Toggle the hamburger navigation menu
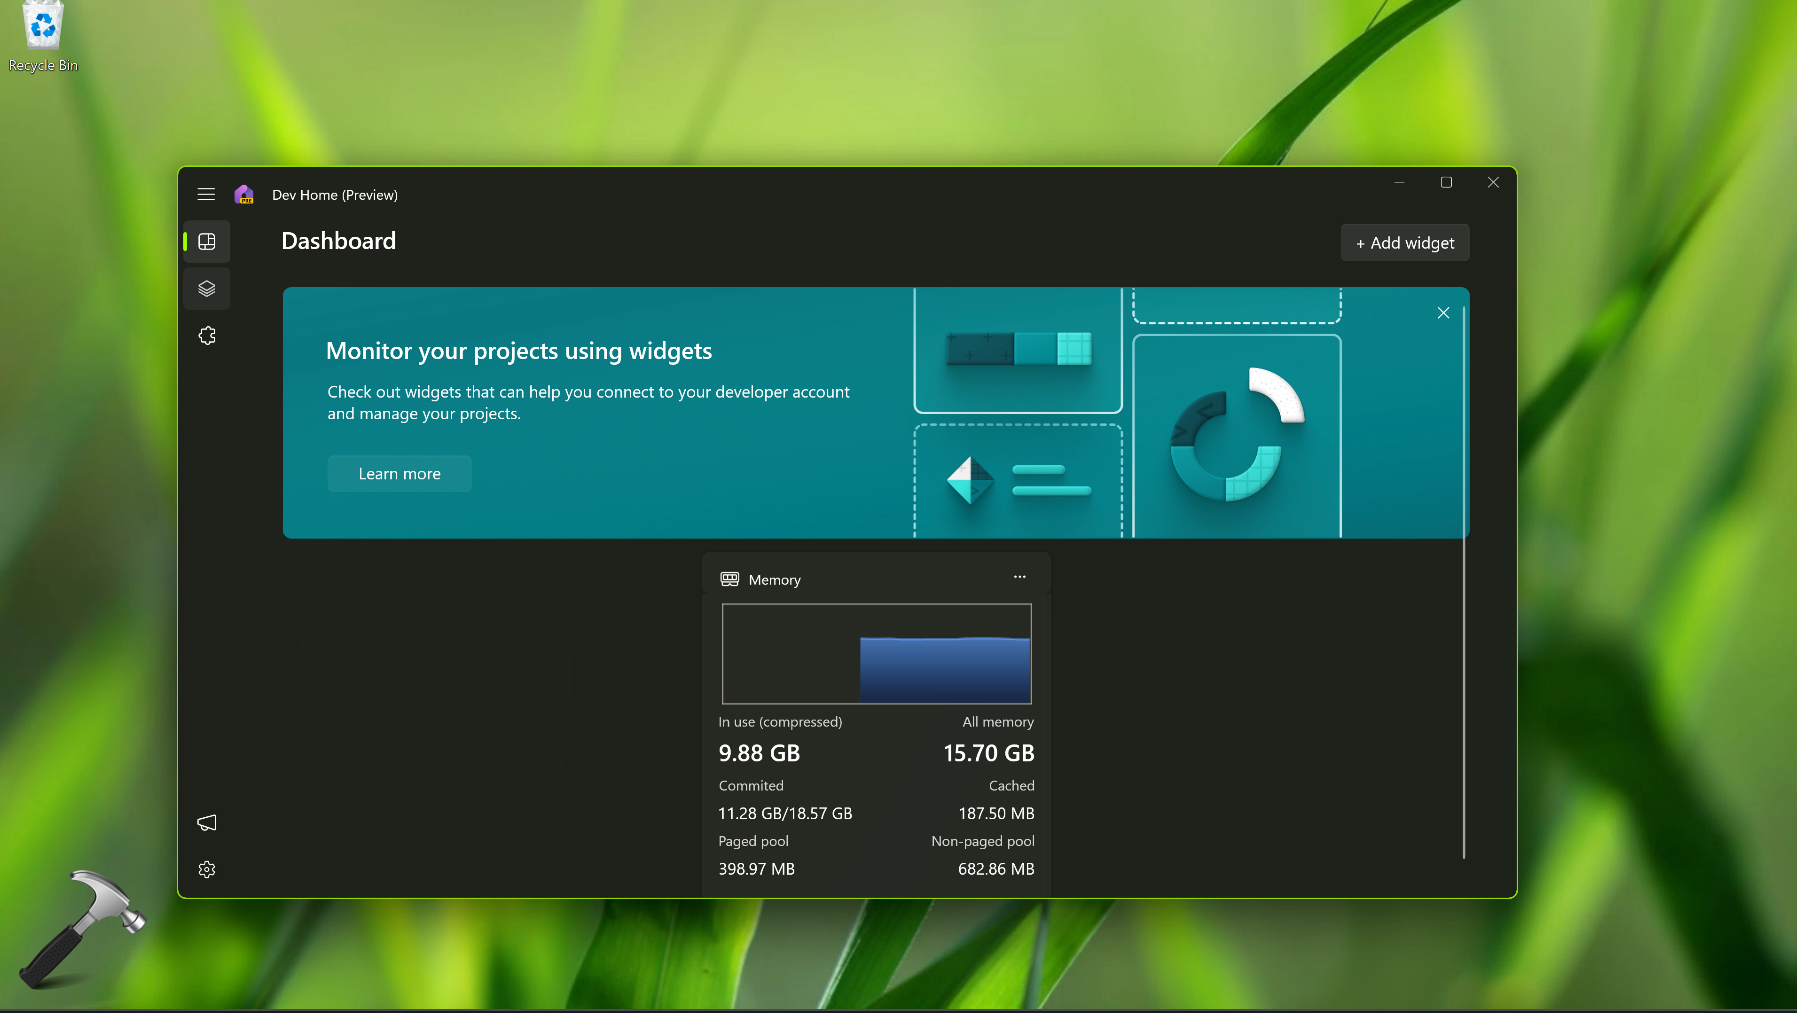The image size is (1797, 1013). [x=206, y=194]
